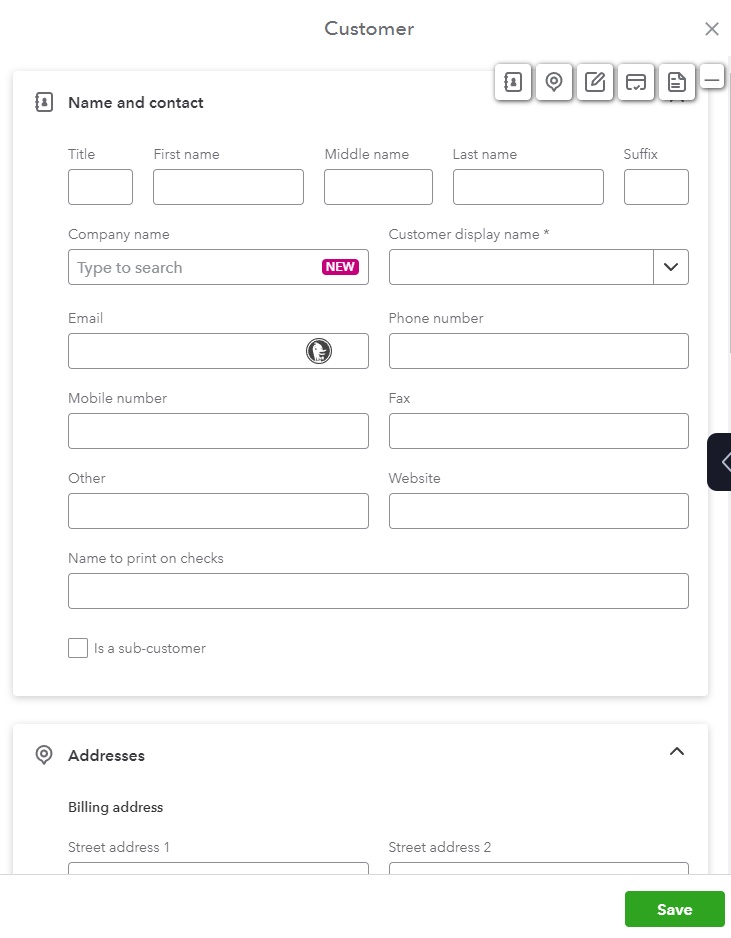Screen dimensions: 731x938
Task: Open the notes and attachments pencil icon
Action: coord(595,82)
